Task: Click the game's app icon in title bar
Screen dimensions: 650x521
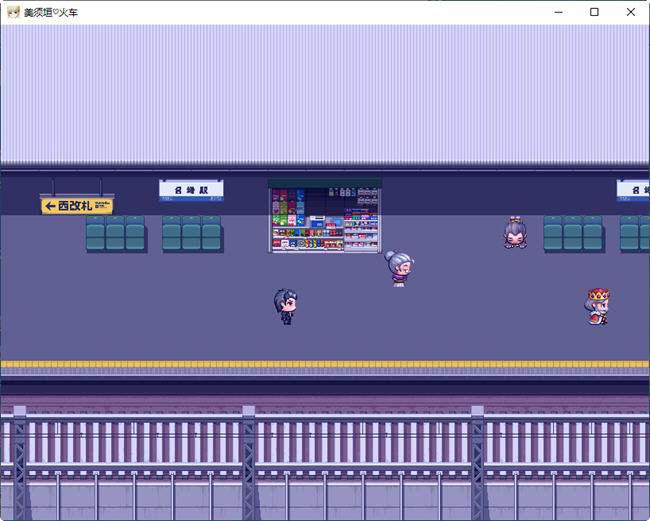Action: (x=13, y=12)
